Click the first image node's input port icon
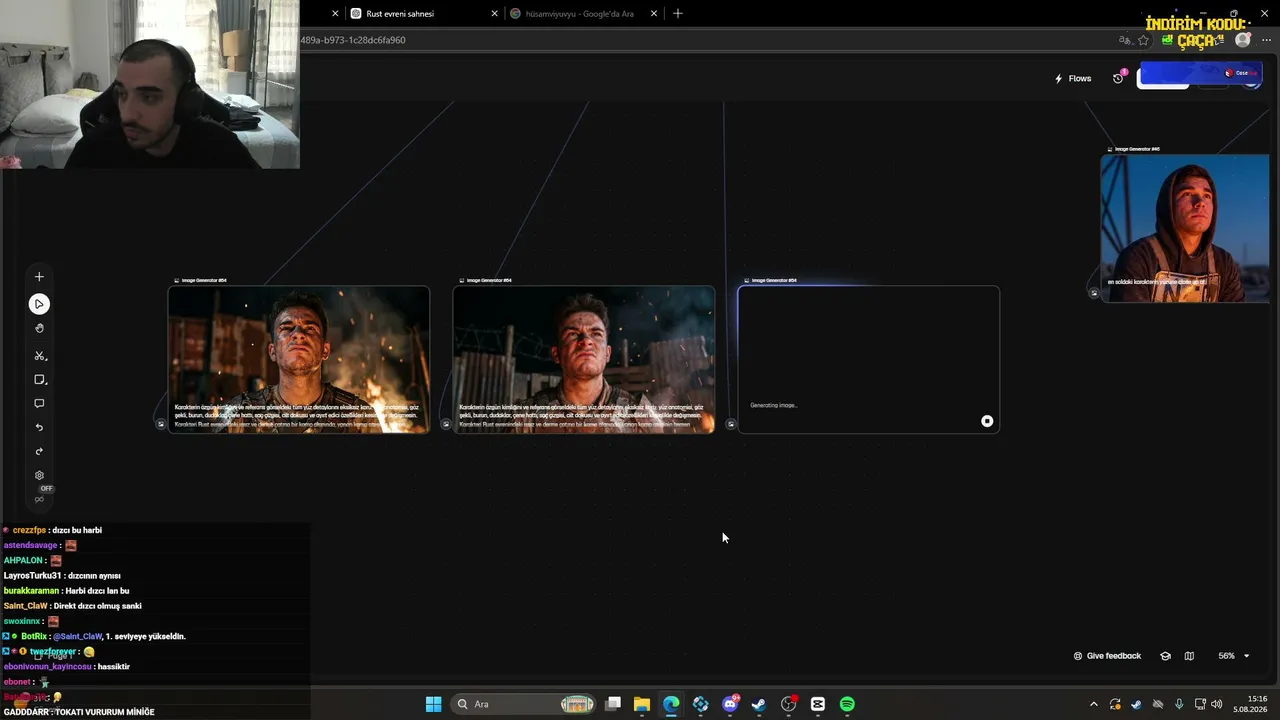The height and width of the screenshot is (720, 1280). pos(161,424)
